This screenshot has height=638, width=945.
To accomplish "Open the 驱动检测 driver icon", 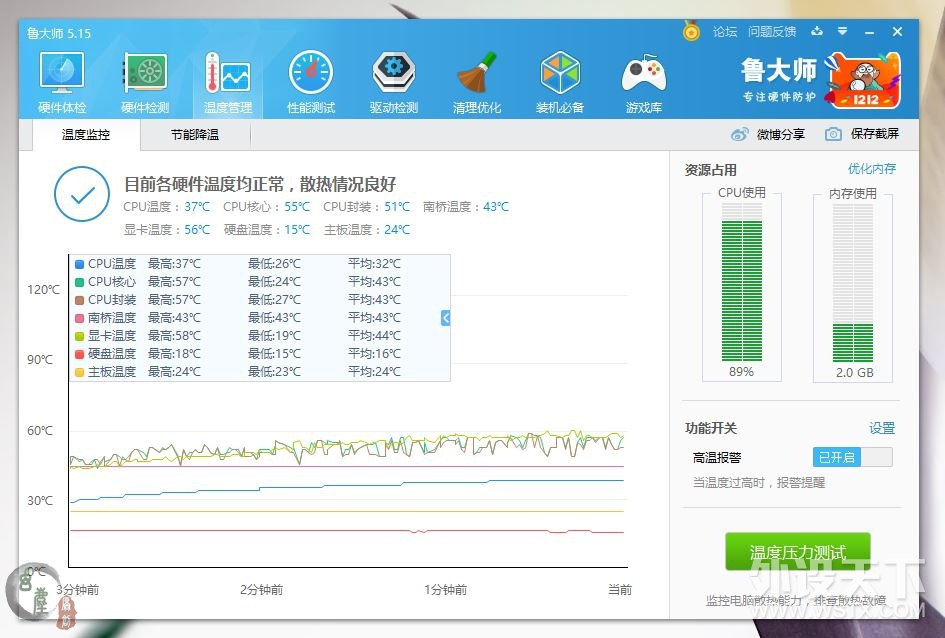I will 394,73.
